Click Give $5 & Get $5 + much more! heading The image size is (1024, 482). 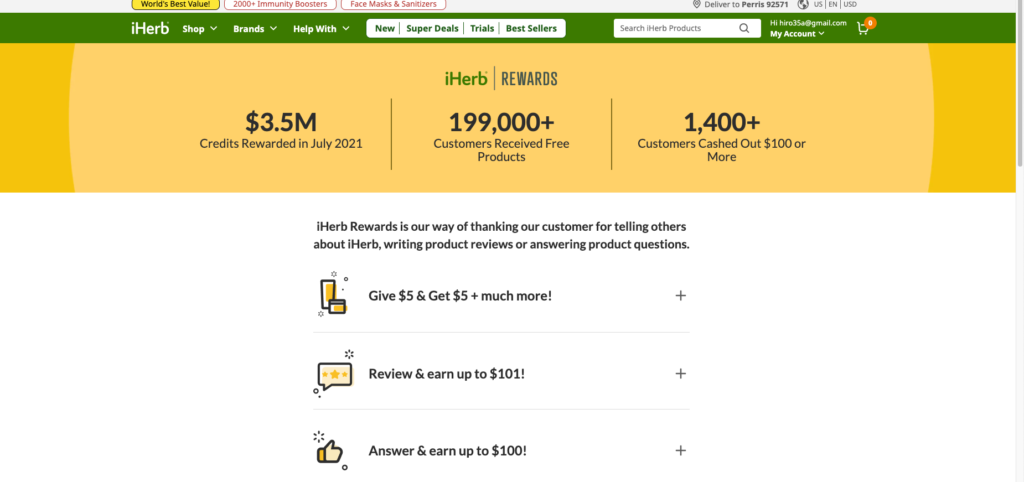pyautogui.click(x=460, y=295)
